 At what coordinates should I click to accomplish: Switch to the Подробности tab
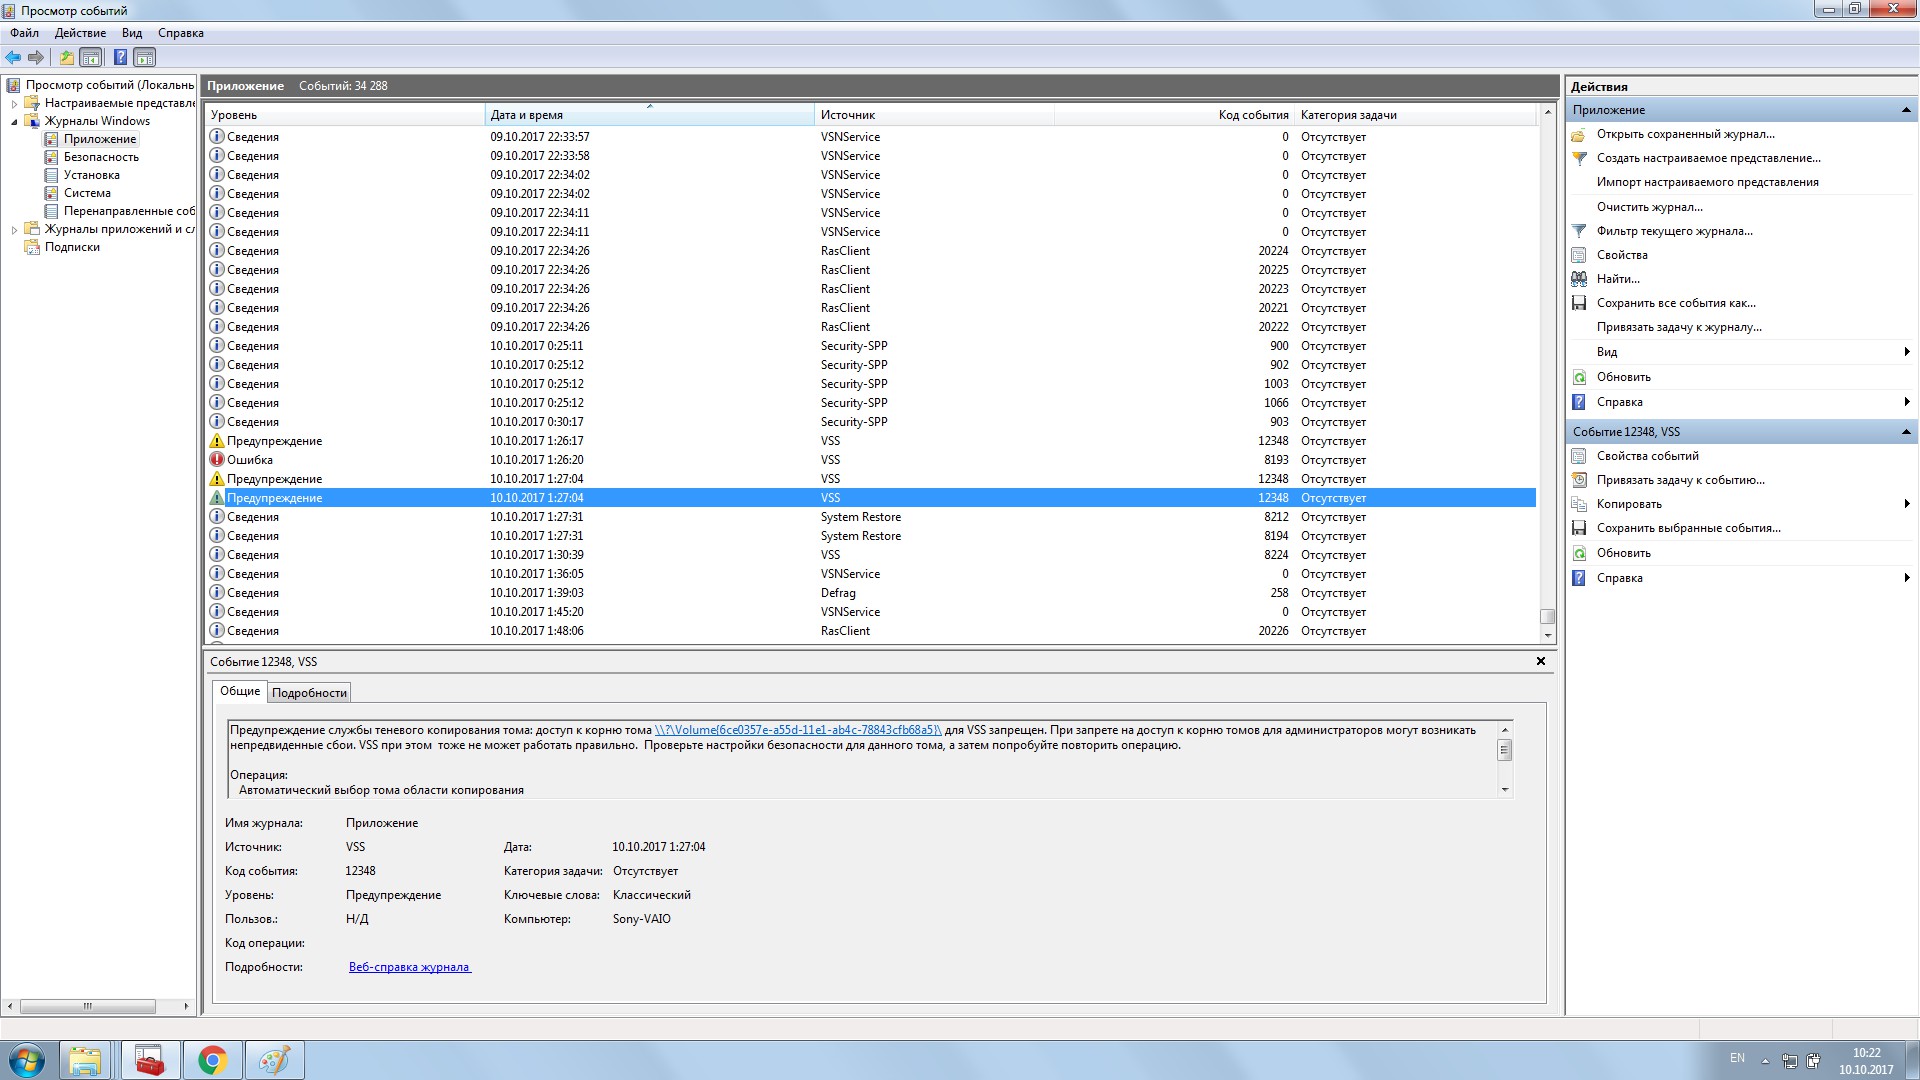309,693
